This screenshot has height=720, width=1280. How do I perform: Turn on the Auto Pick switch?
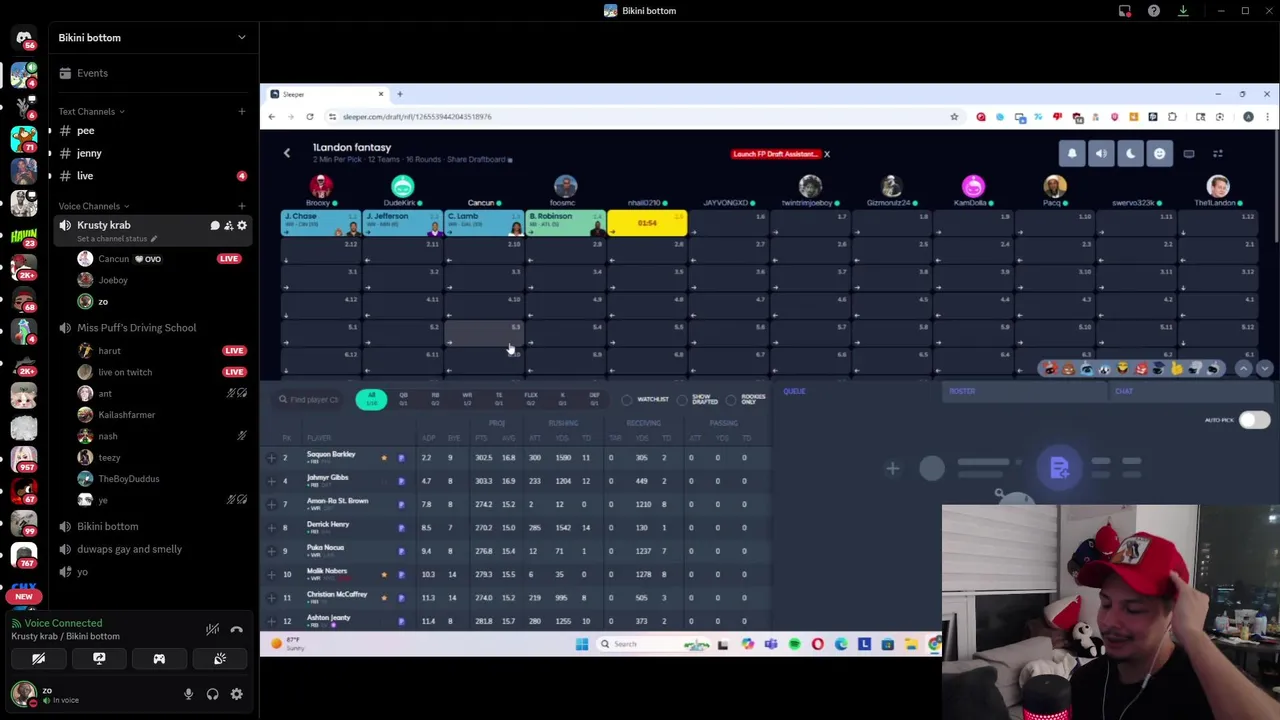[x=1254, y=420]
